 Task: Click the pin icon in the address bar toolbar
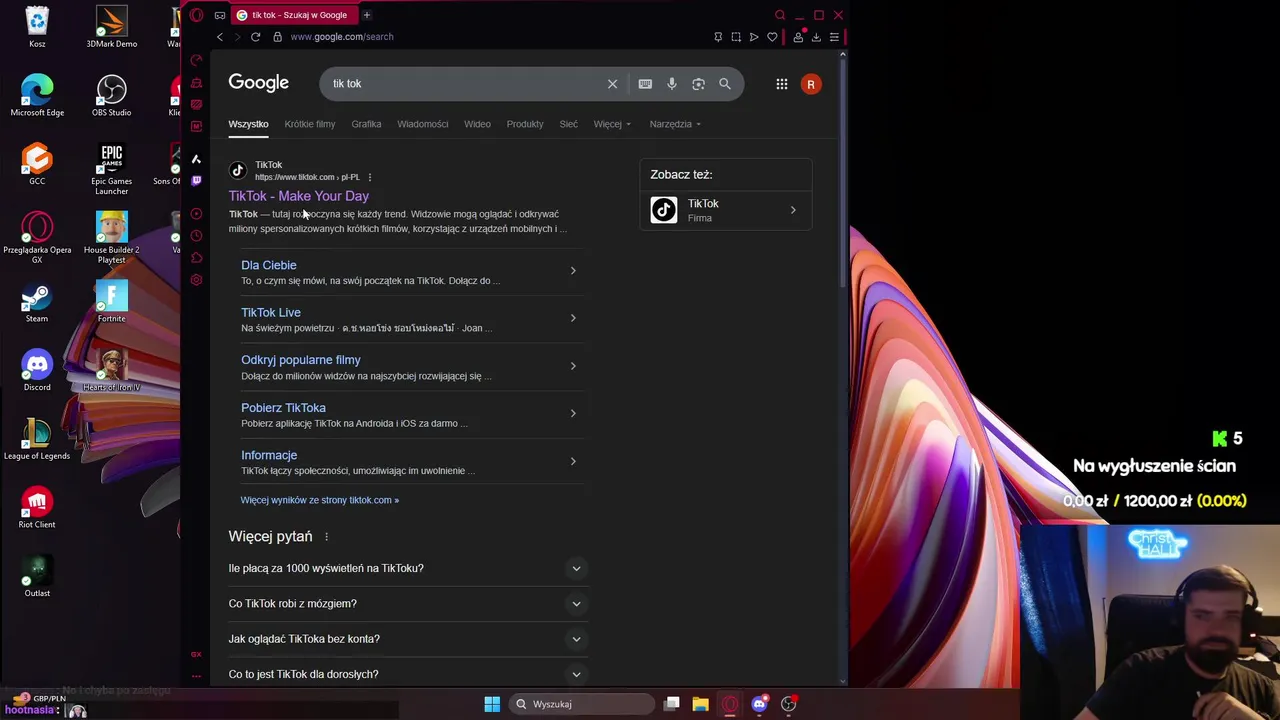coord(718,37)
